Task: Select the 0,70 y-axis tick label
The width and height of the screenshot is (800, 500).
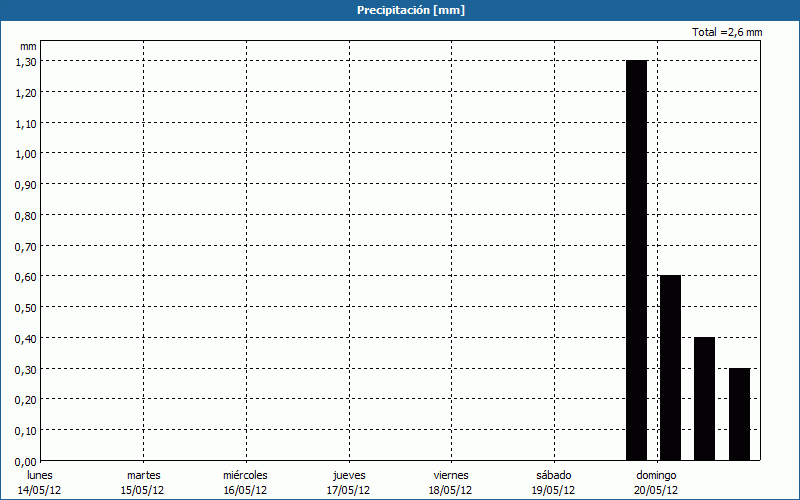Action: click(x=25, y=245)
